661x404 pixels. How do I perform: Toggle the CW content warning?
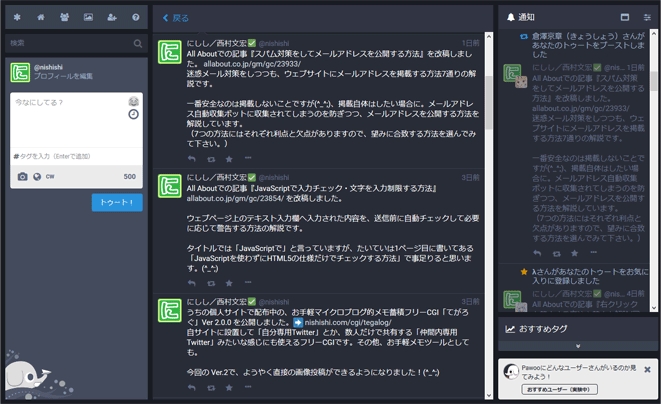point(50,177)
